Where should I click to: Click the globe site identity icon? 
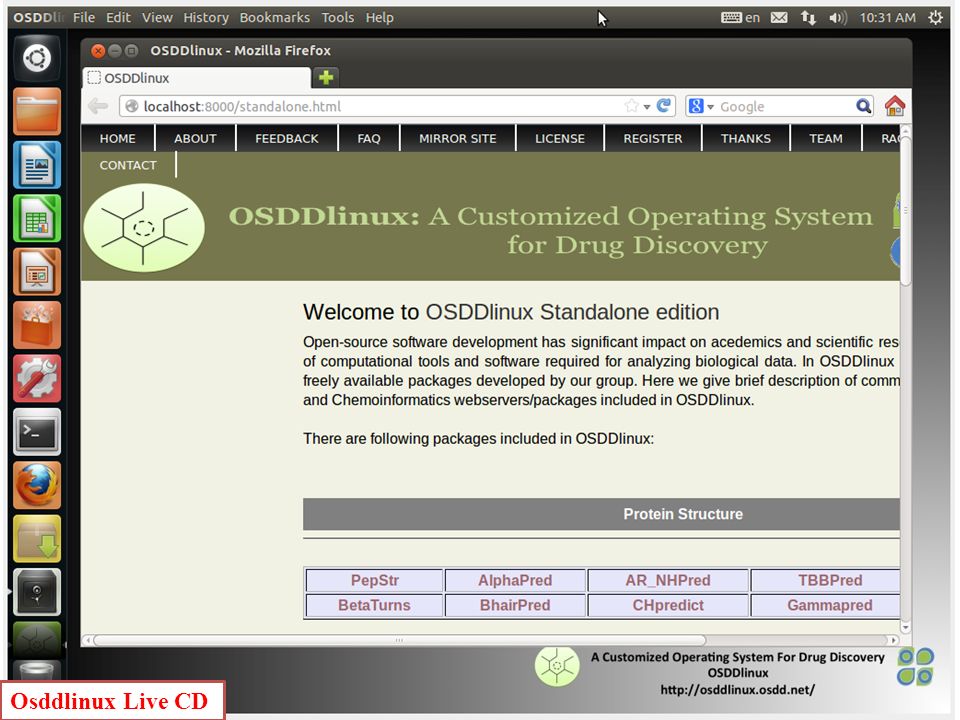pyautogui.click(x=132, y=107)
